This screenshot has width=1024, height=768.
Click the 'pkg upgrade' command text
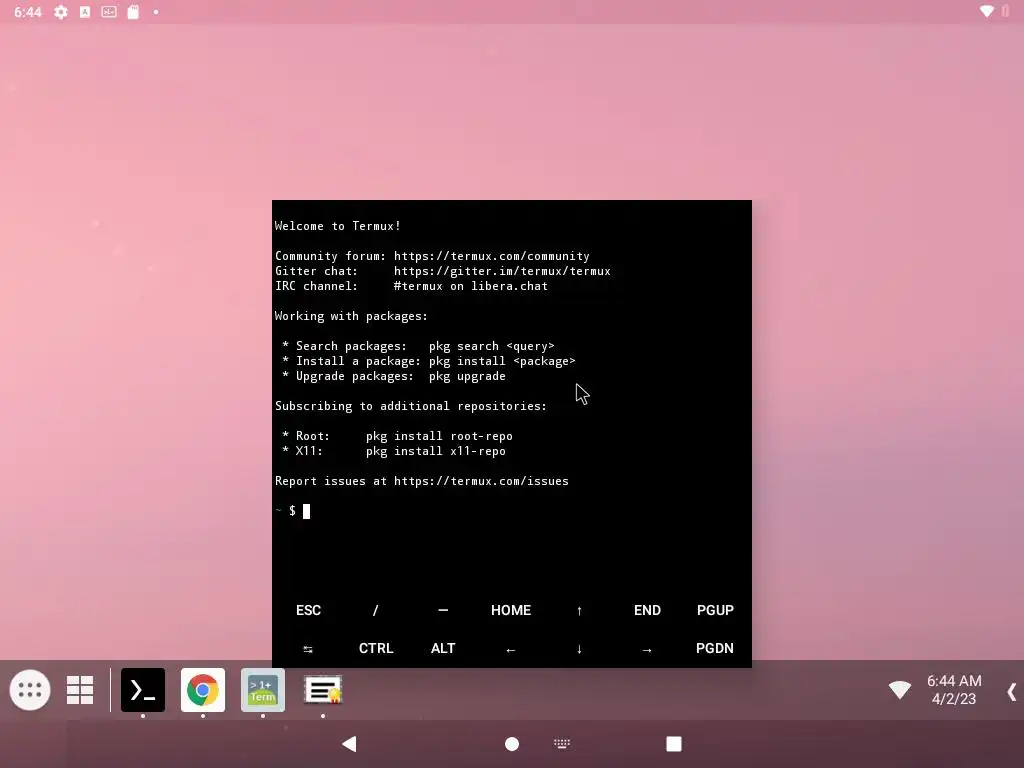pos(467,376)
